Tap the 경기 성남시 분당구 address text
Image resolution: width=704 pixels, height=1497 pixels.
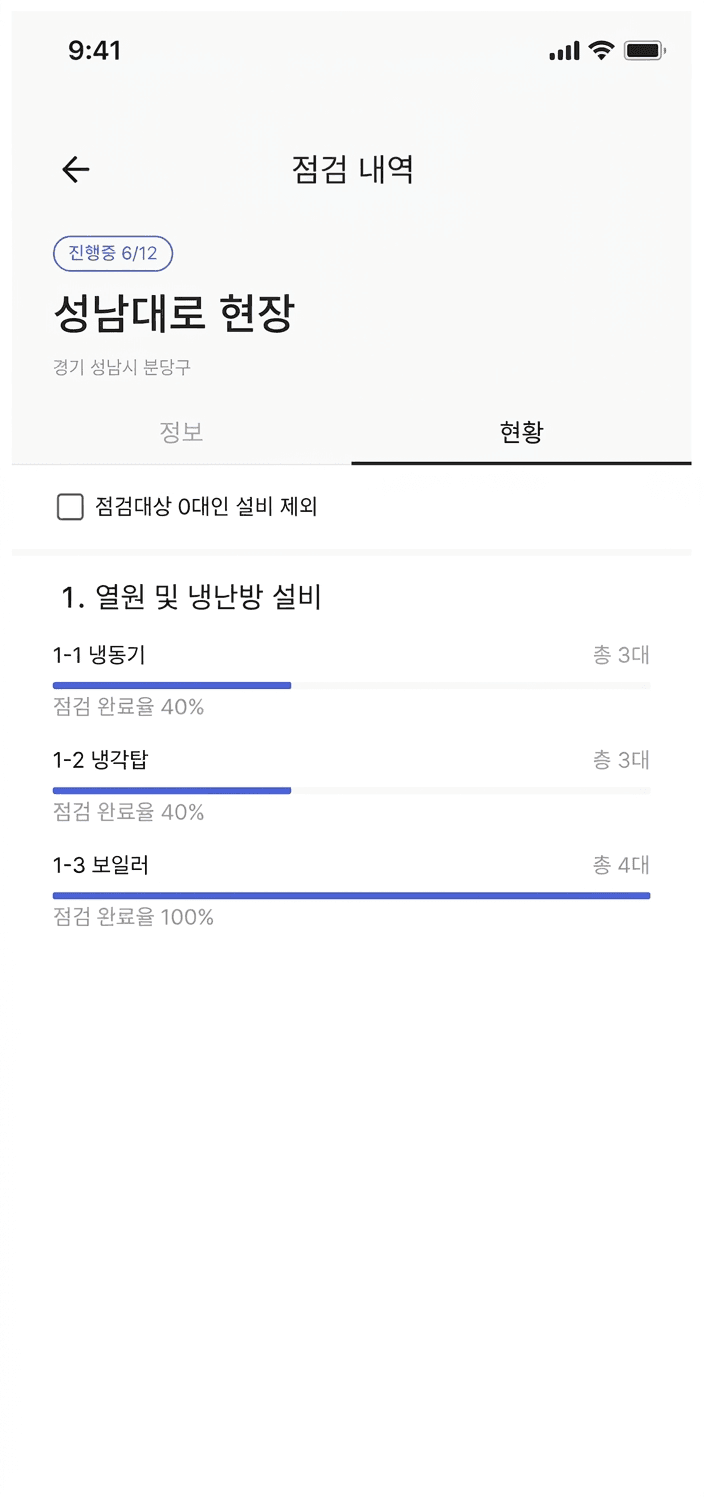point(122,368)
